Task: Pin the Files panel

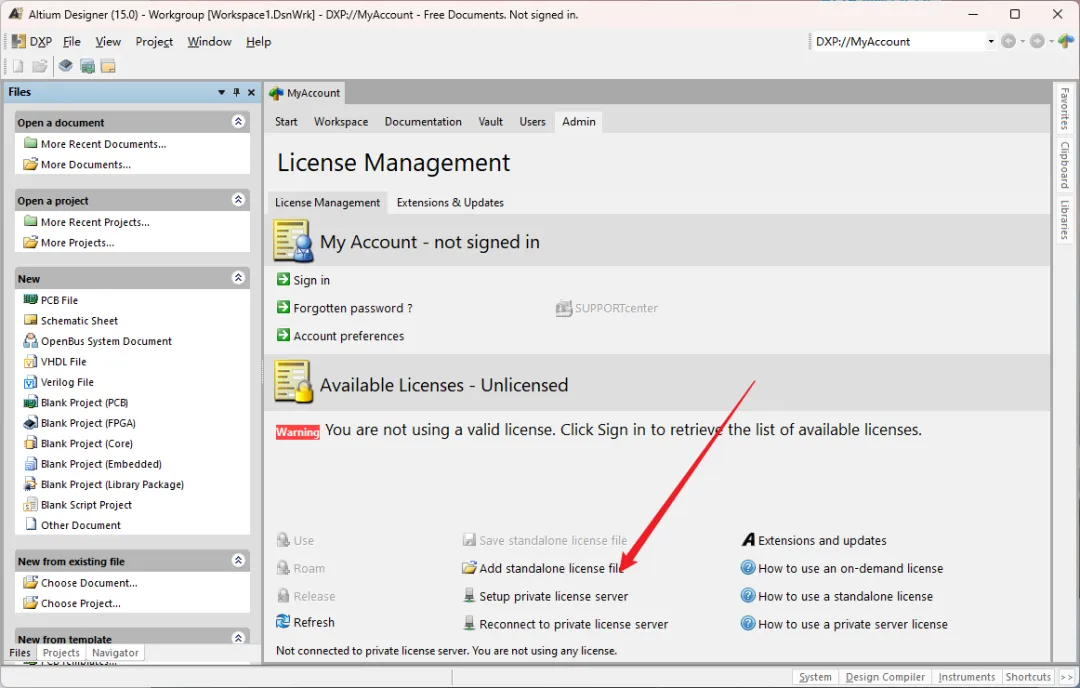Action: (x=236, y=92)
